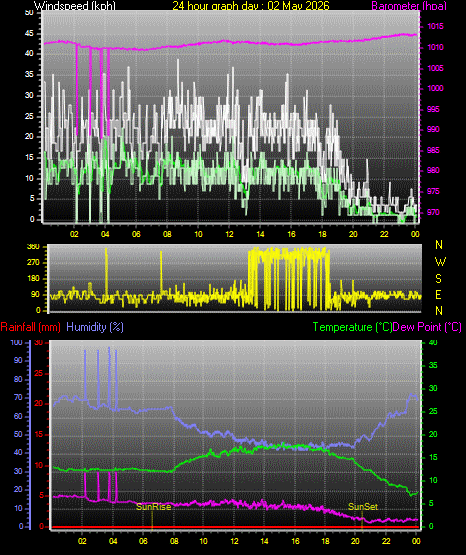
Task: Click the Barometer (hpa) axis title
Action: (409, 5)
